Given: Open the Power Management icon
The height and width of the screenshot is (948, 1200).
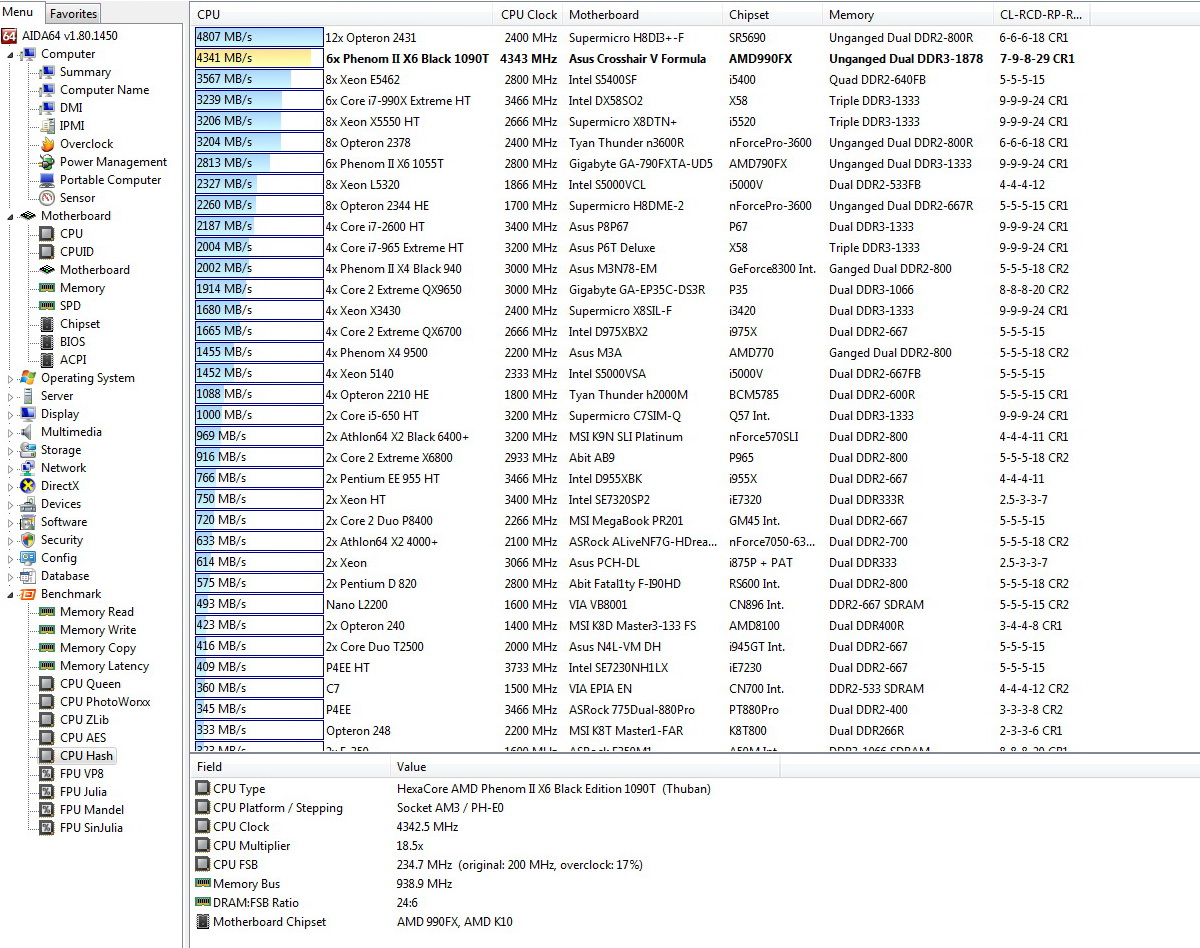Looking at the screenshot, I should tap(47, 162).
